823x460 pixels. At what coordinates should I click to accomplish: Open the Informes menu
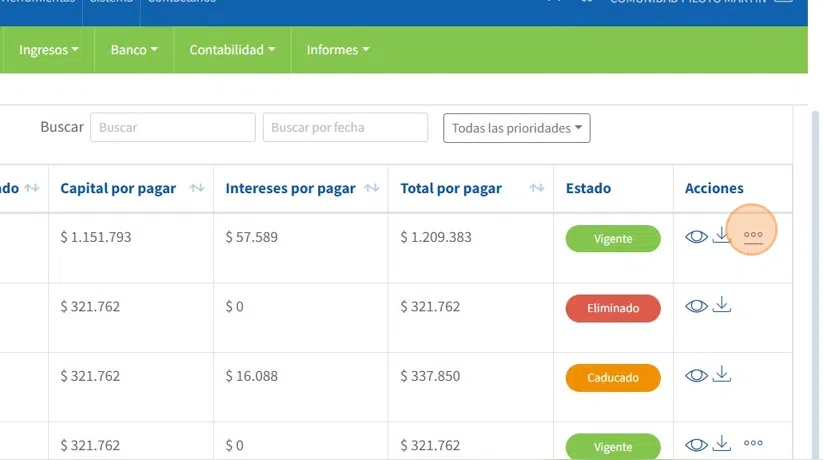tap(338, 50)
